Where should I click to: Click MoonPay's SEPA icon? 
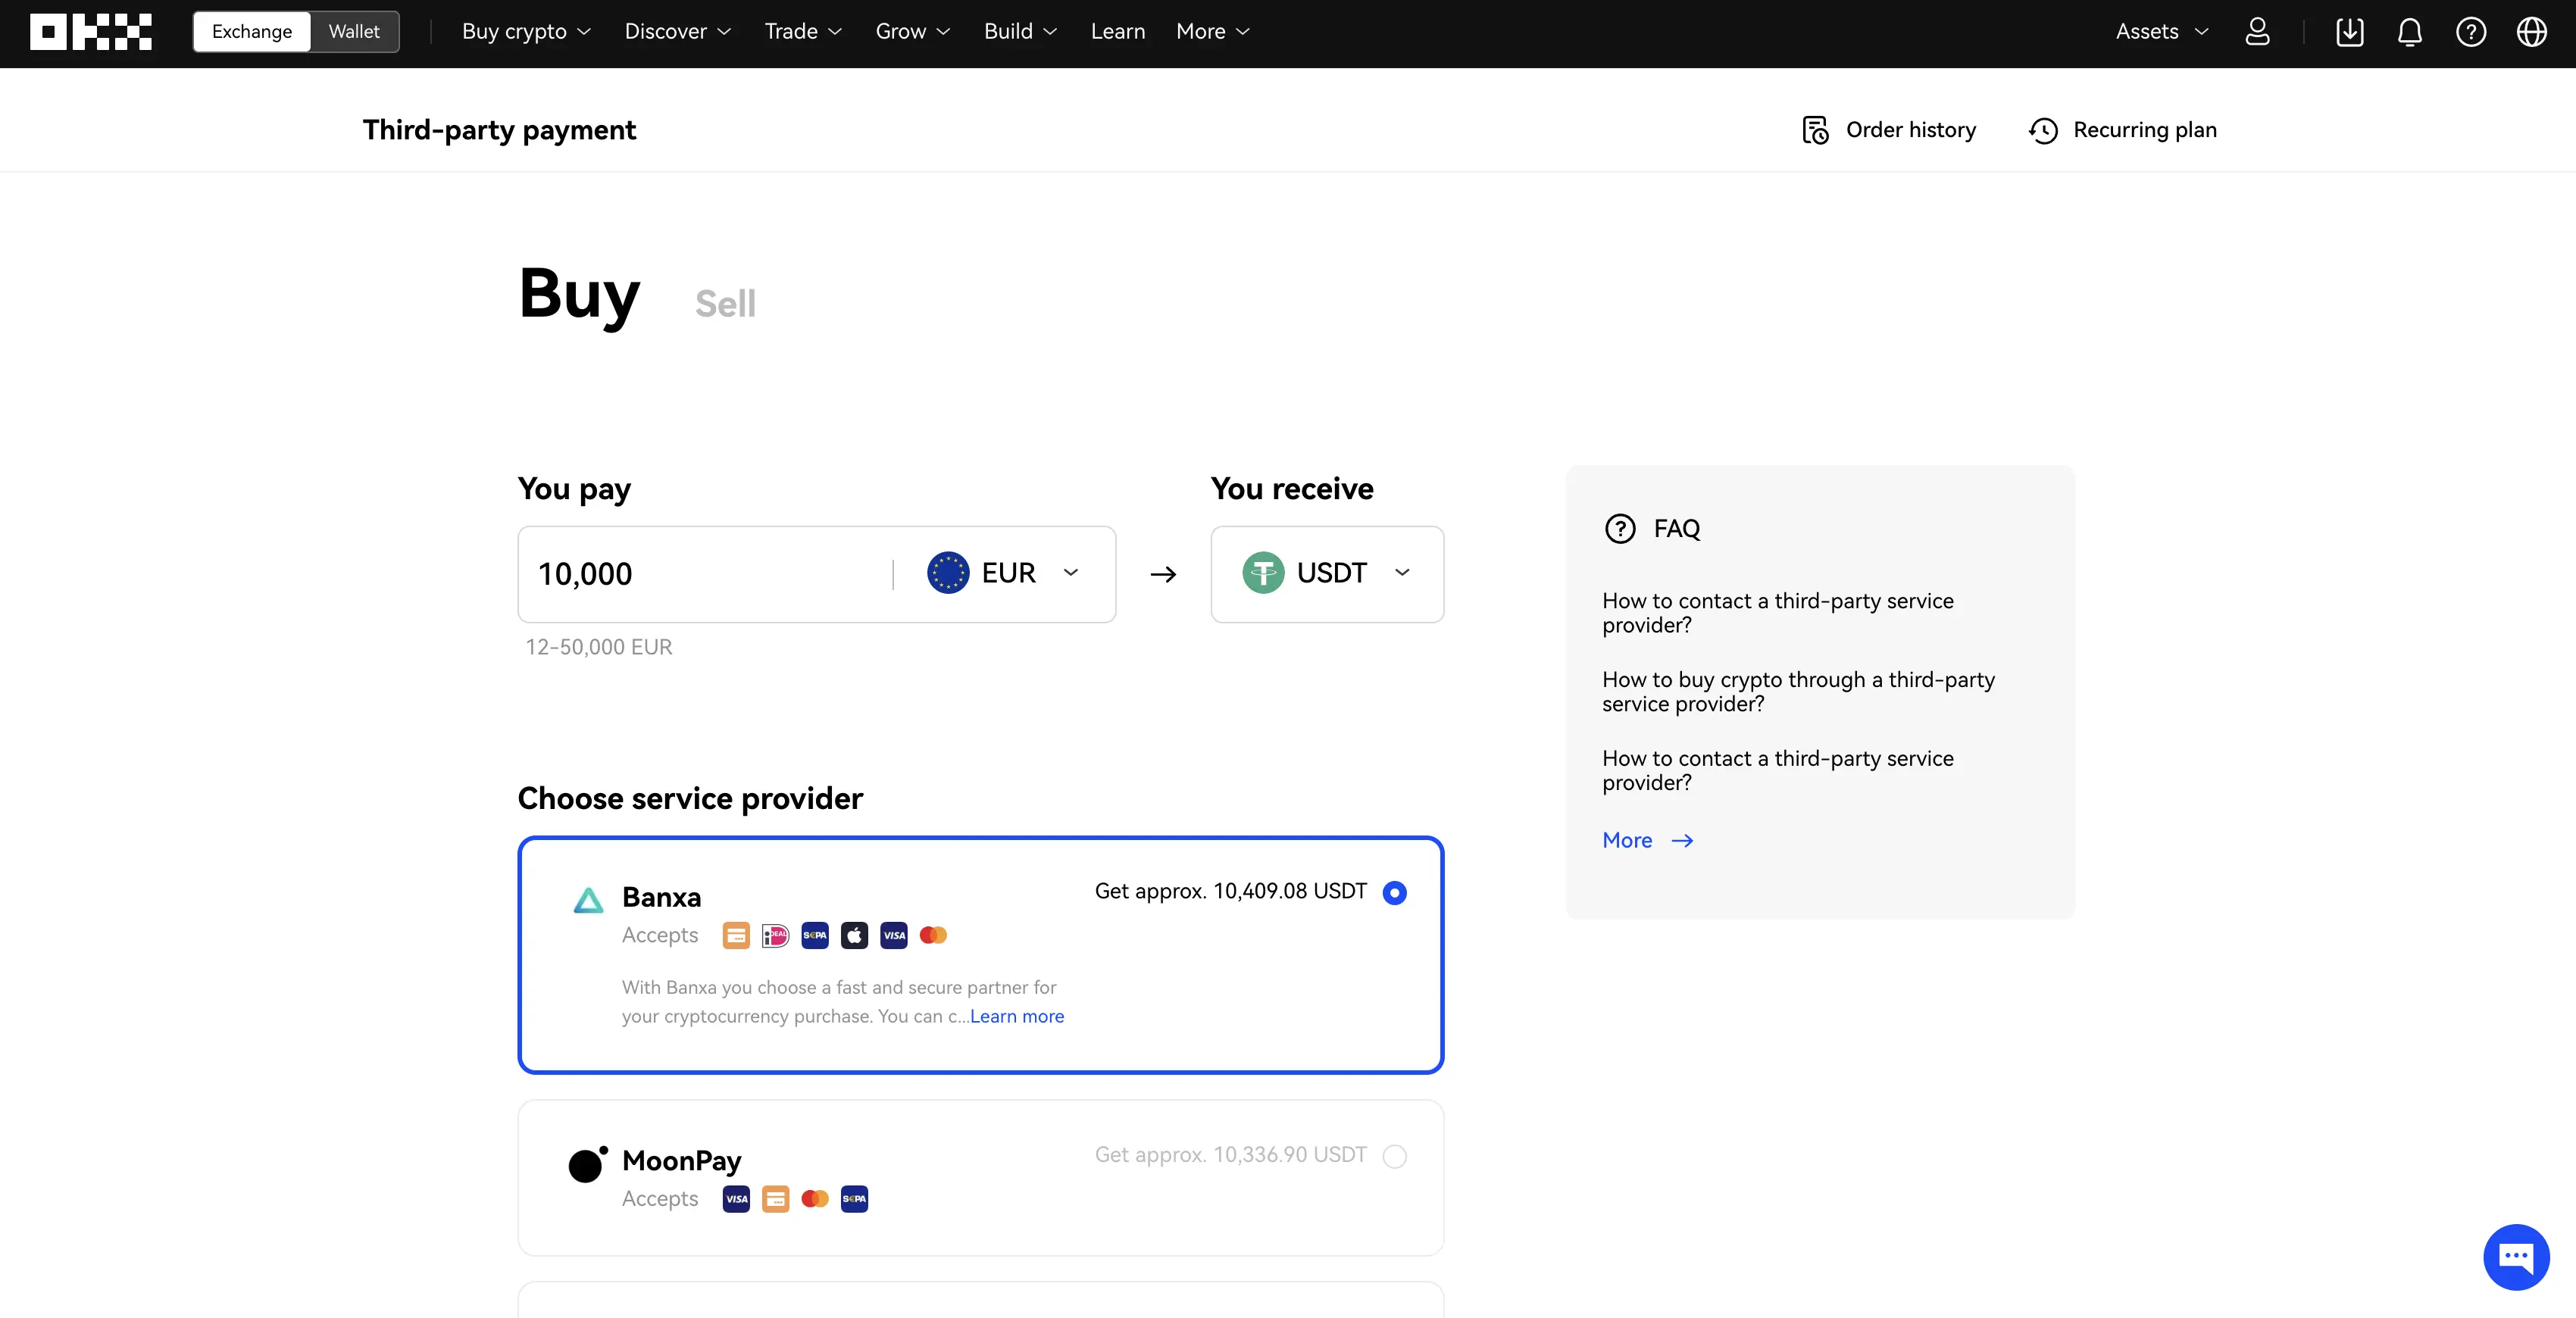[854, 1199]
